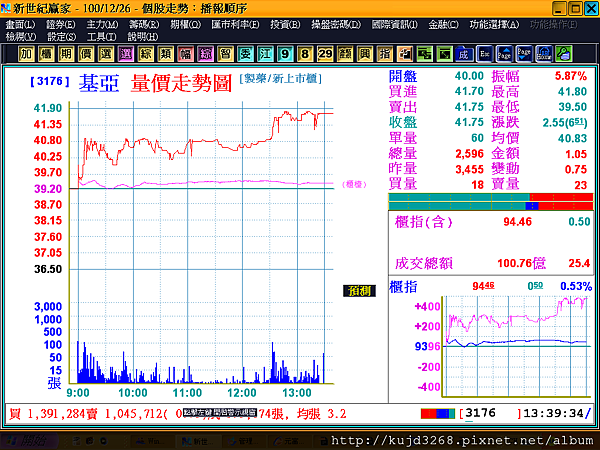Click the magenta 選 toolbar icon
The height and width of the screenshot is (450, 600).
pos(126,54)
